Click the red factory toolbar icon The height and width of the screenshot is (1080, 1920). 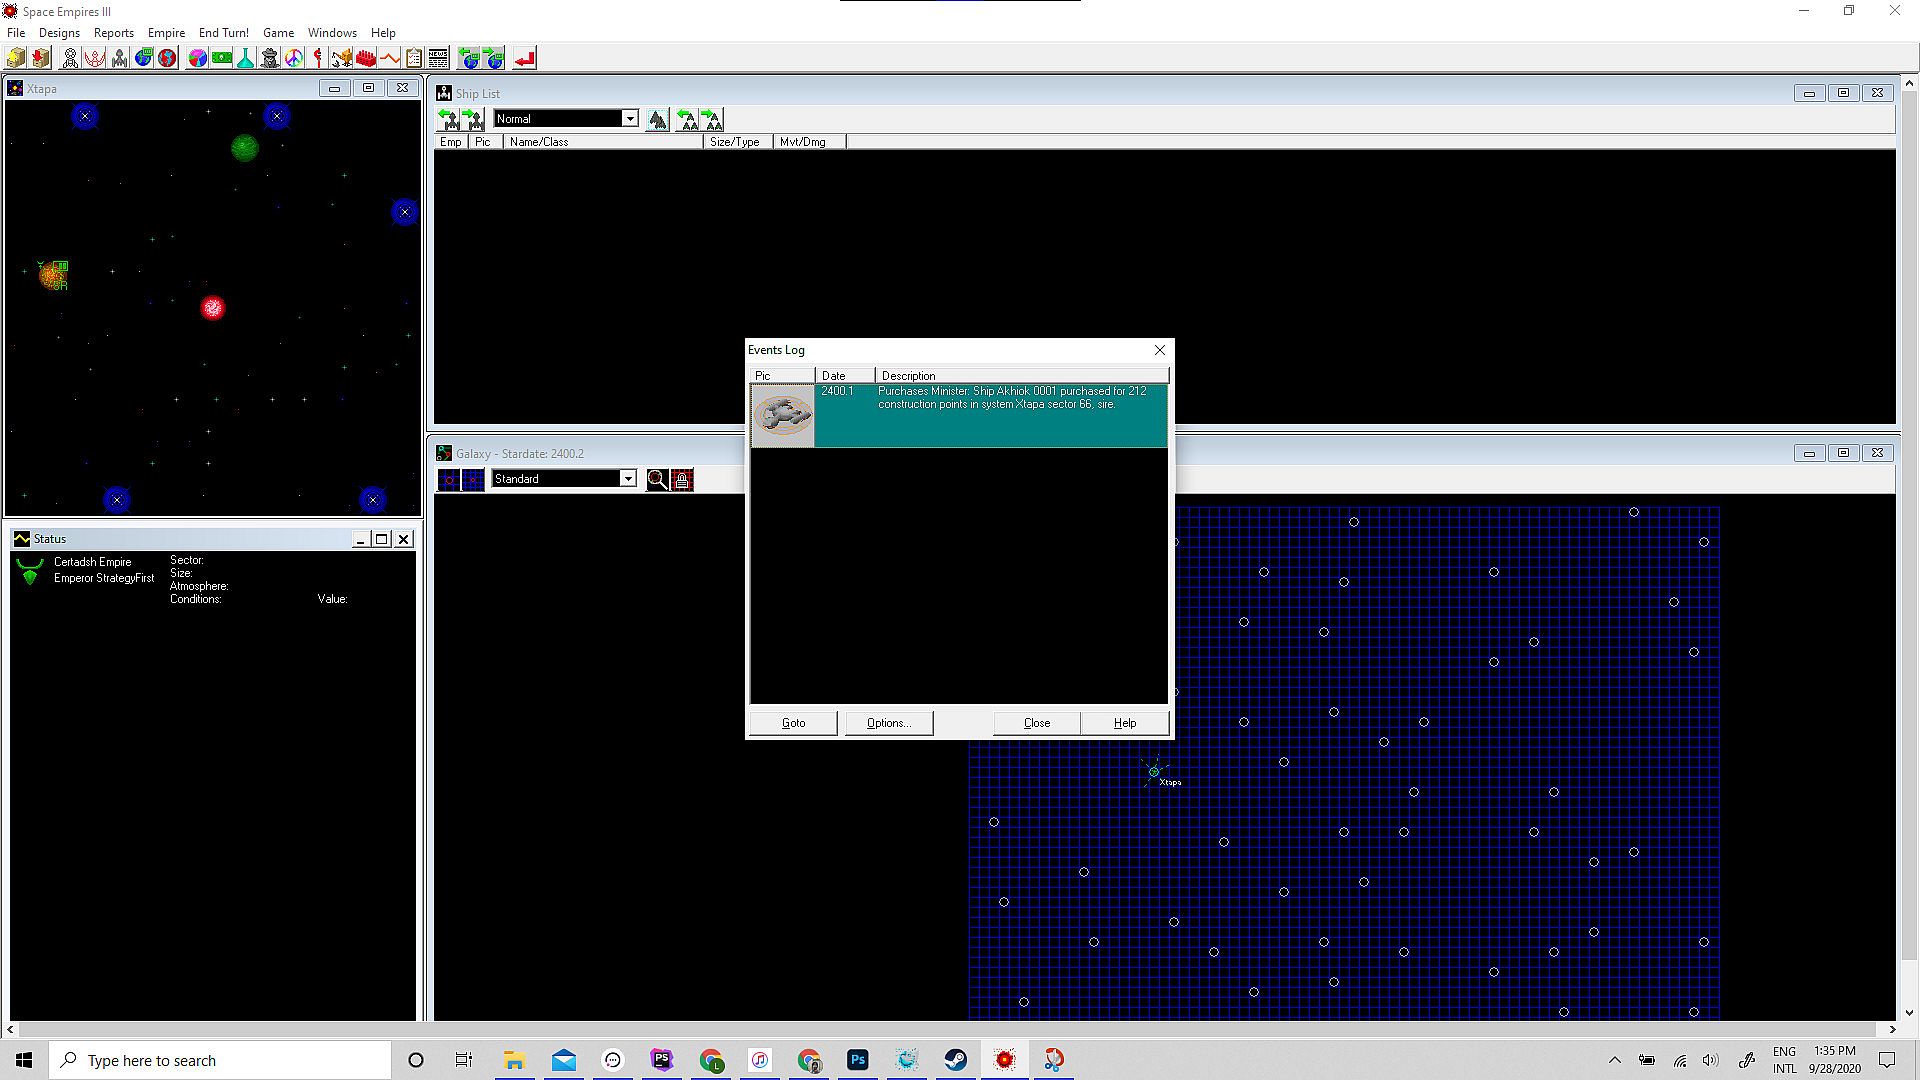(x=366, y=58)
